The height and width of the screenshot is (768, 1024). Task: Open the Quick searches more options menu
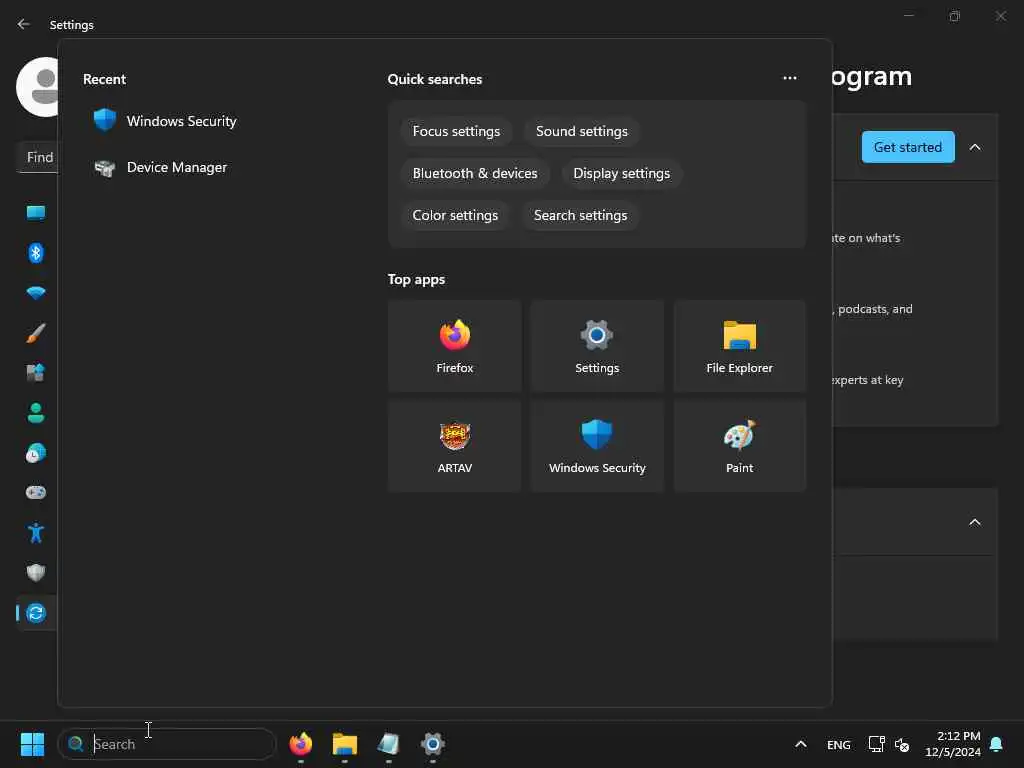(x=790, y=78)
